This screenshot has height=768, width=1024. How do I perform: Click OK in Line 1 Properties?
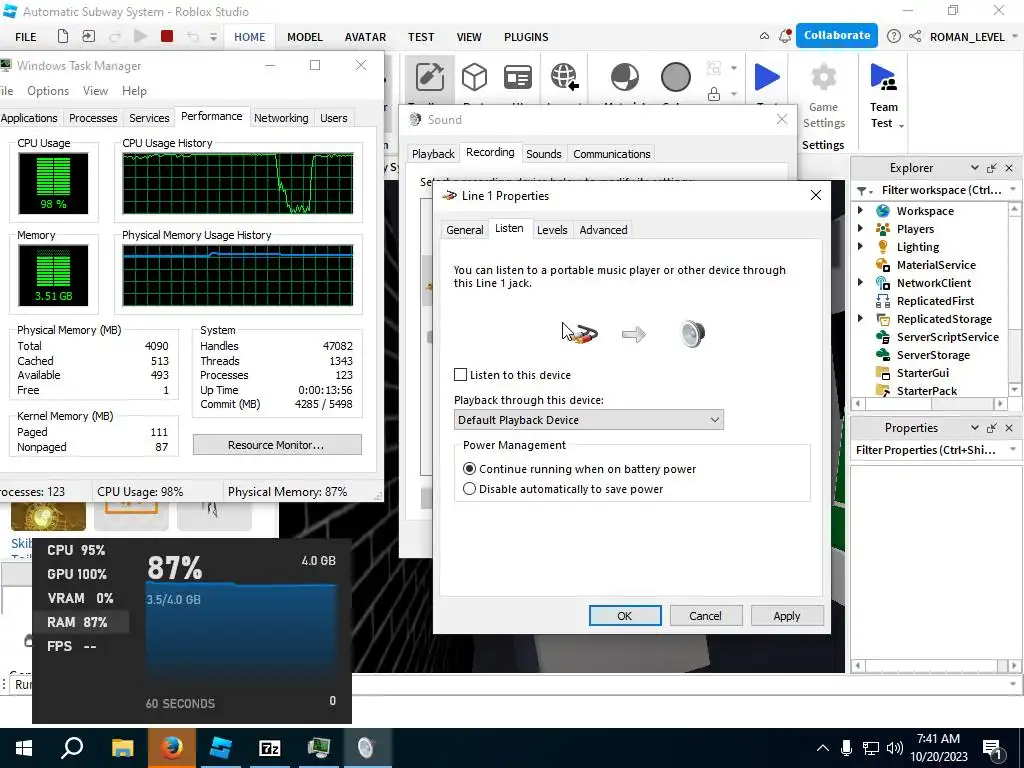coord(625,616)
